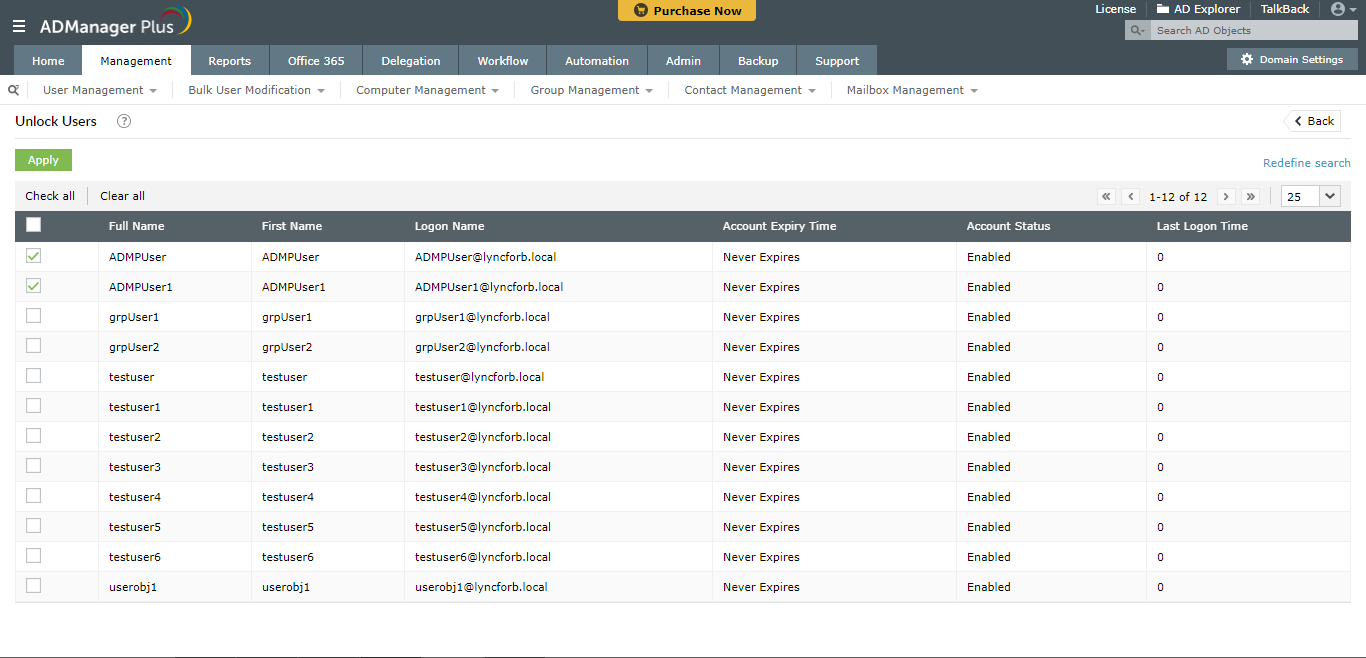The image size is (1366, 658).
Task: Click the Redefine search link
Action: [1306, 163]
